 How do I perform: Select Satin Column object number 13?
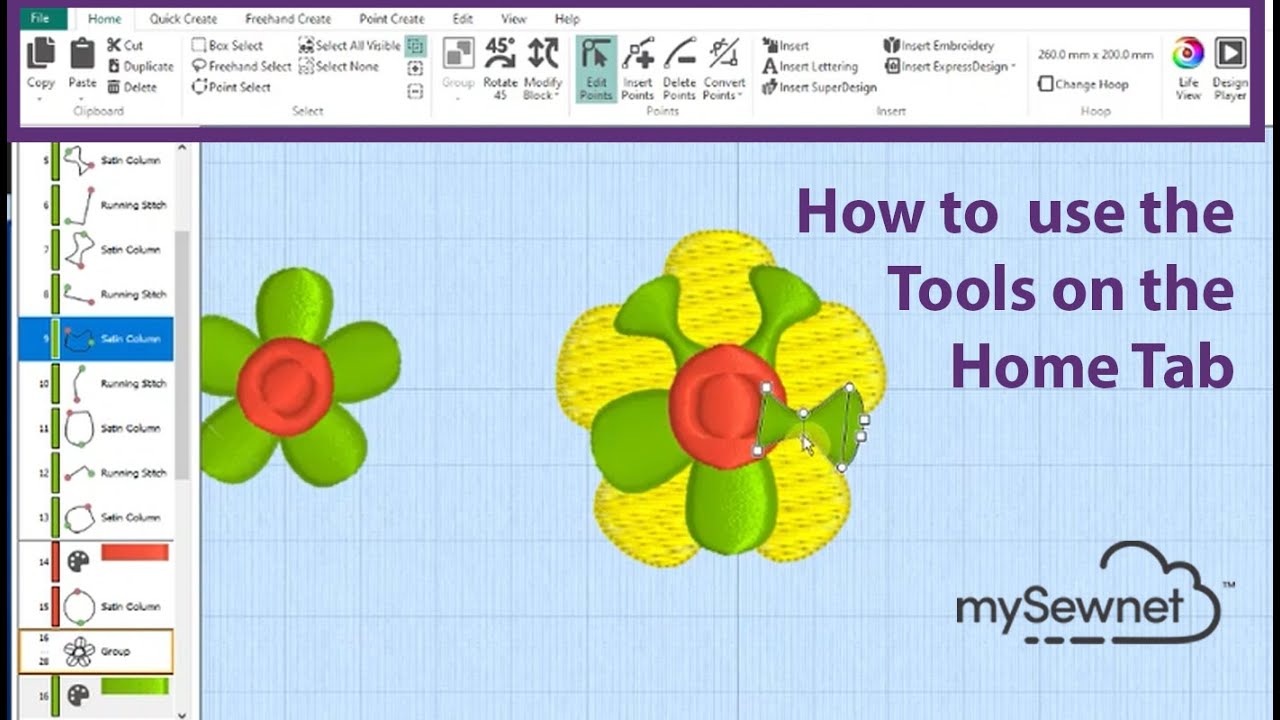pos(96,517)
